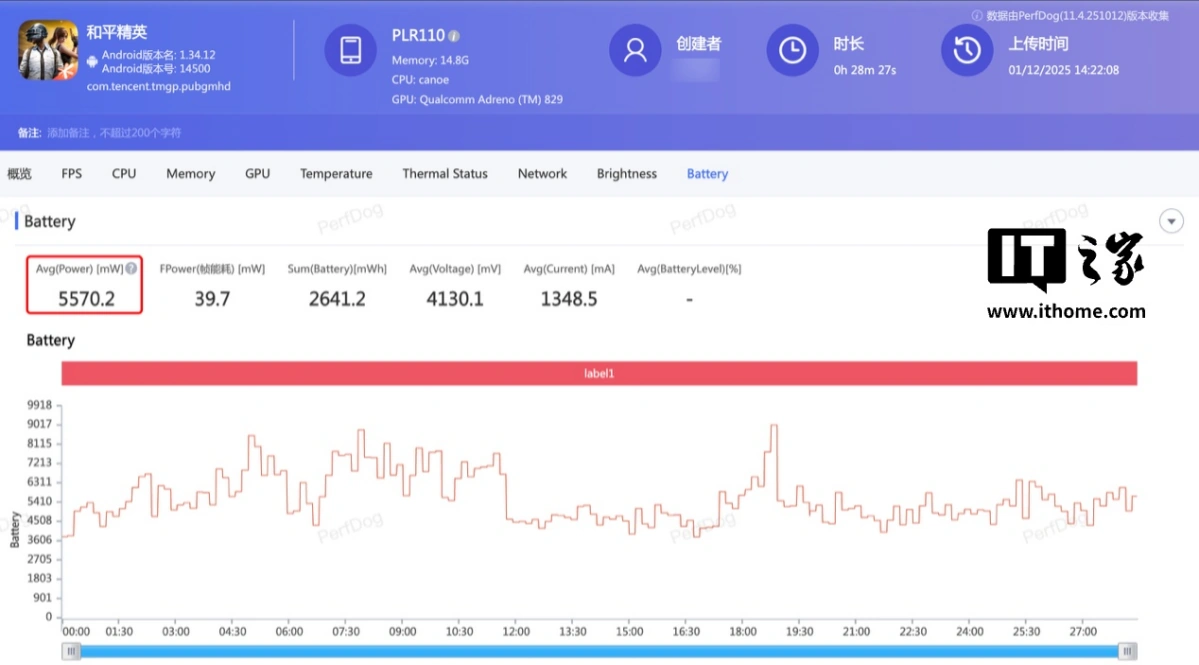Image resolution: width=1199 pixels, height=665 pixels.
Task: Click the upload time history icon
Action: point(966,50)
